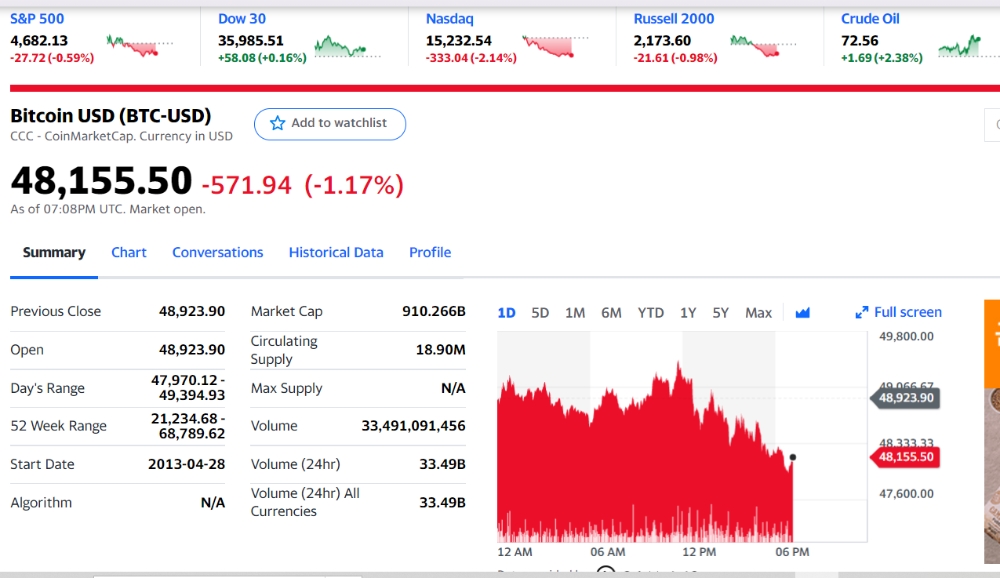Viewport: 1000px width, 578px height.
Task: Click the Crude Oil change +1.69 (+2.38%)
Action: pos(882,58)
